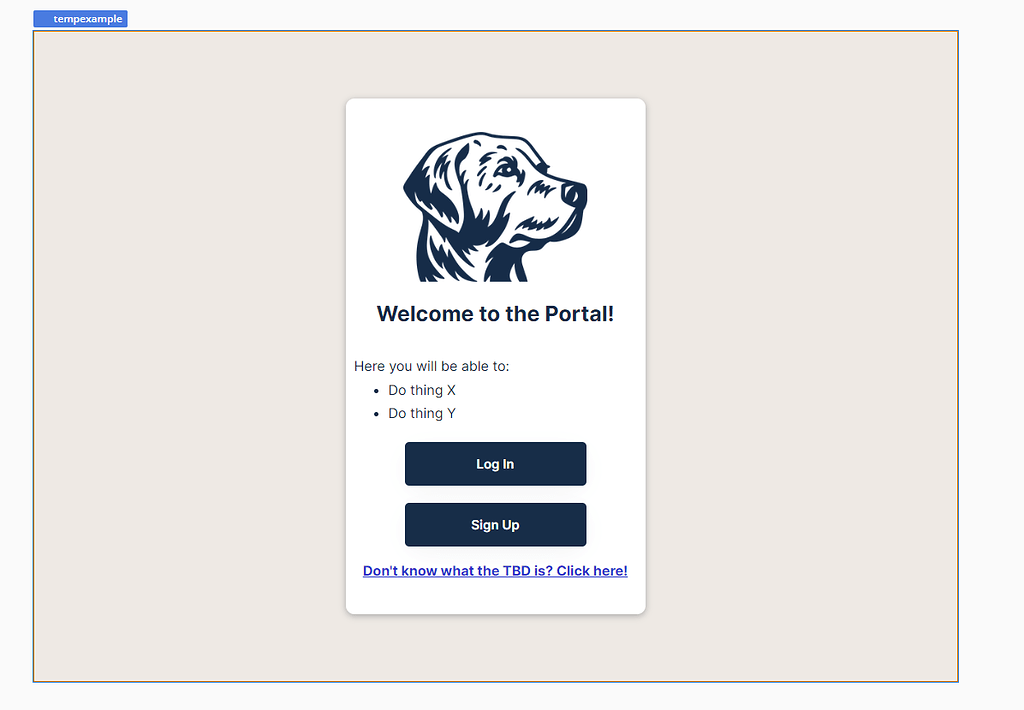Click the blank canvas outside the tempexample frame
The height and width of the screenshot is (710, 1024).
991,356
